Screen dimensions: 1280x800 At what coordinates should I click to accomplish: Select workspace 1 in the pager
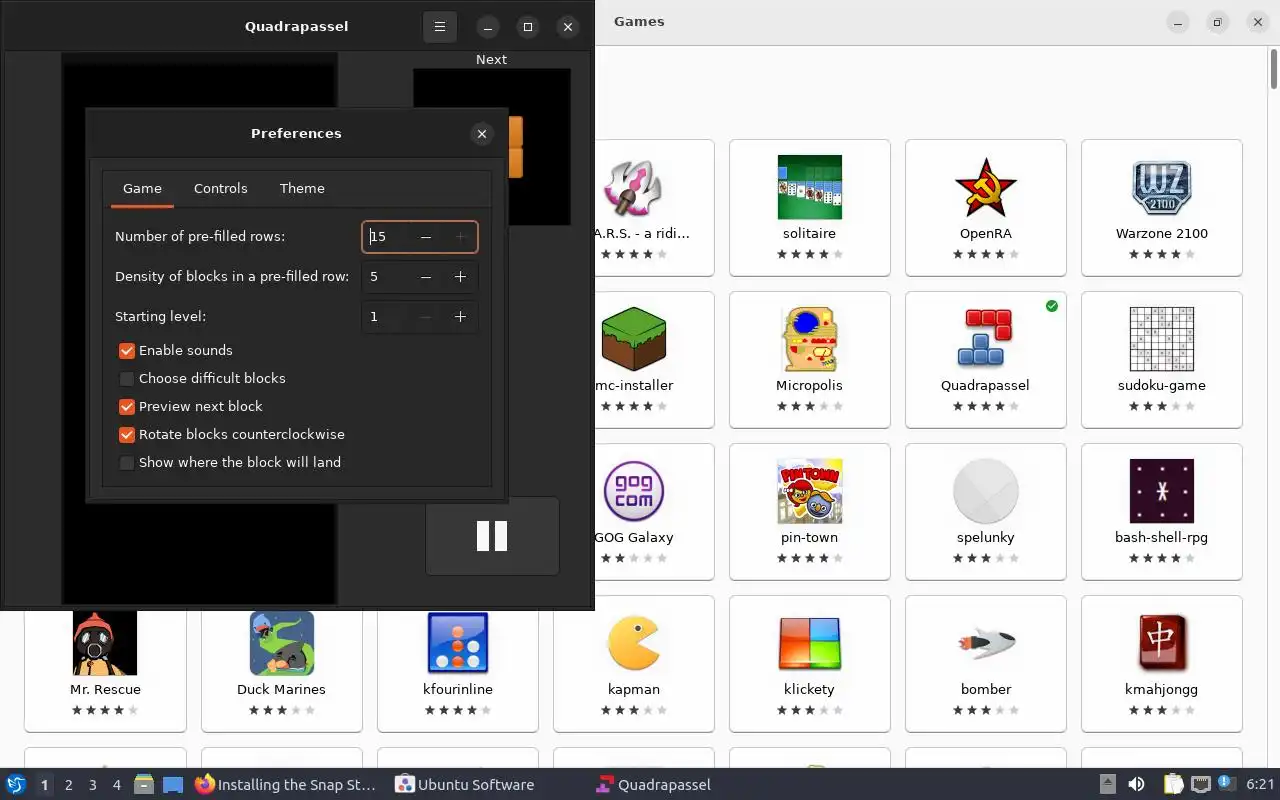[x=45, y=785]
